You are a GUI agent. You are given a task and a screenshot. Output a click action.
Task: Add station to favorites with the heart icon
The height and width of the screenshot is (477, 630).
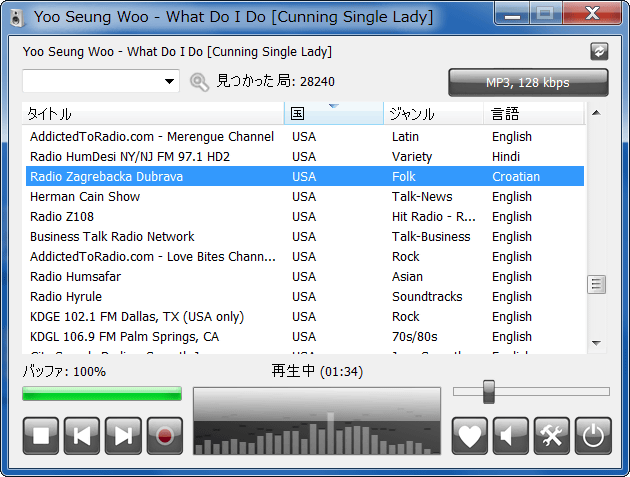click(x=470, y=436)
